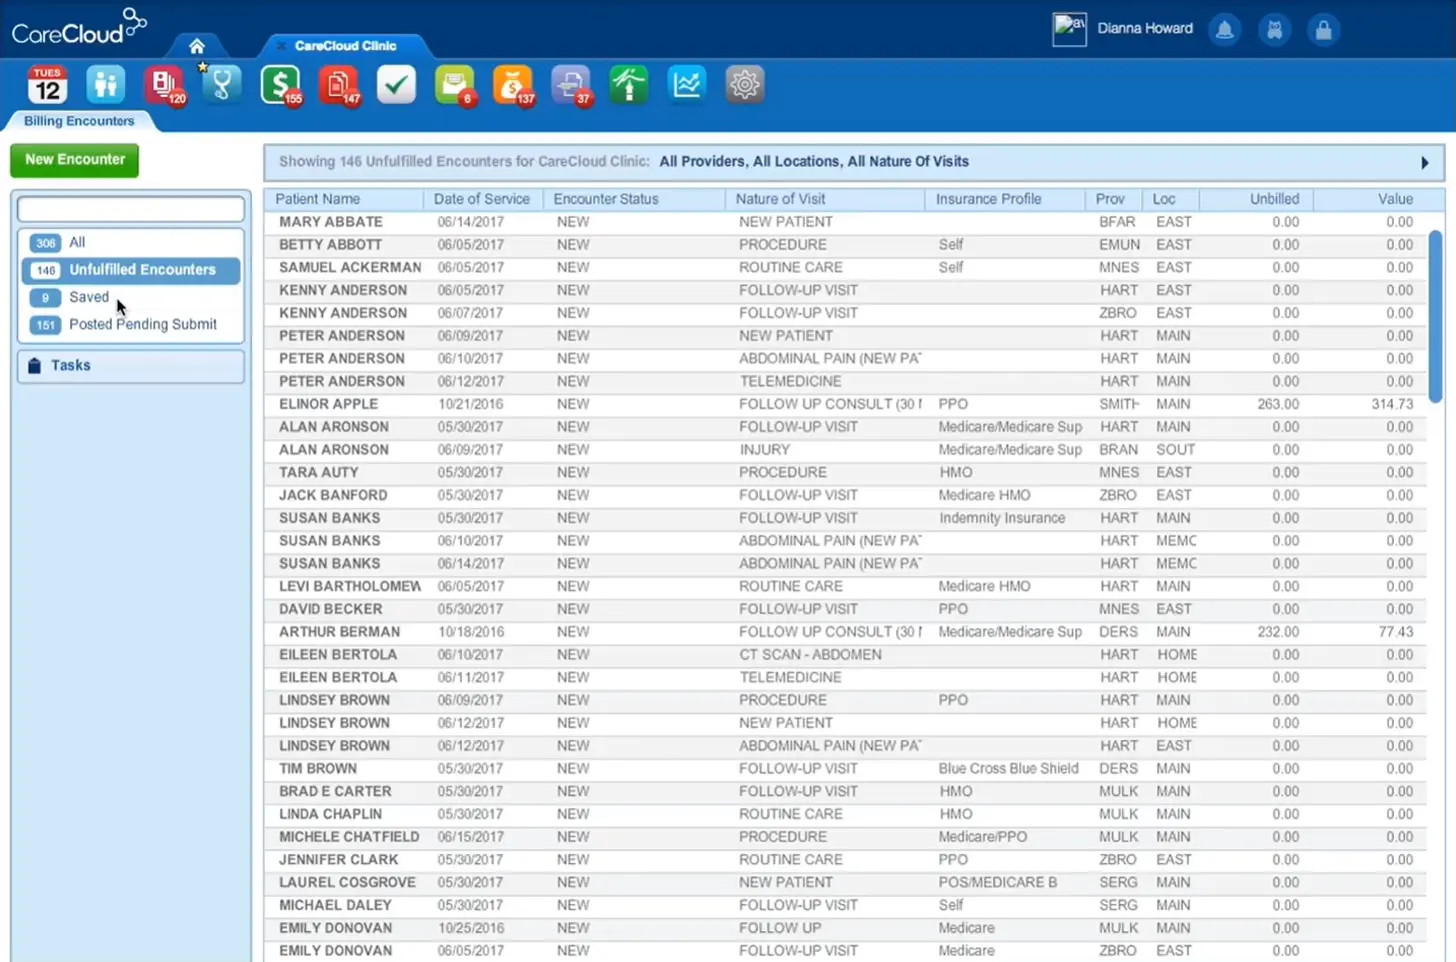Sort by Date of Service column header

click(483, 199)
